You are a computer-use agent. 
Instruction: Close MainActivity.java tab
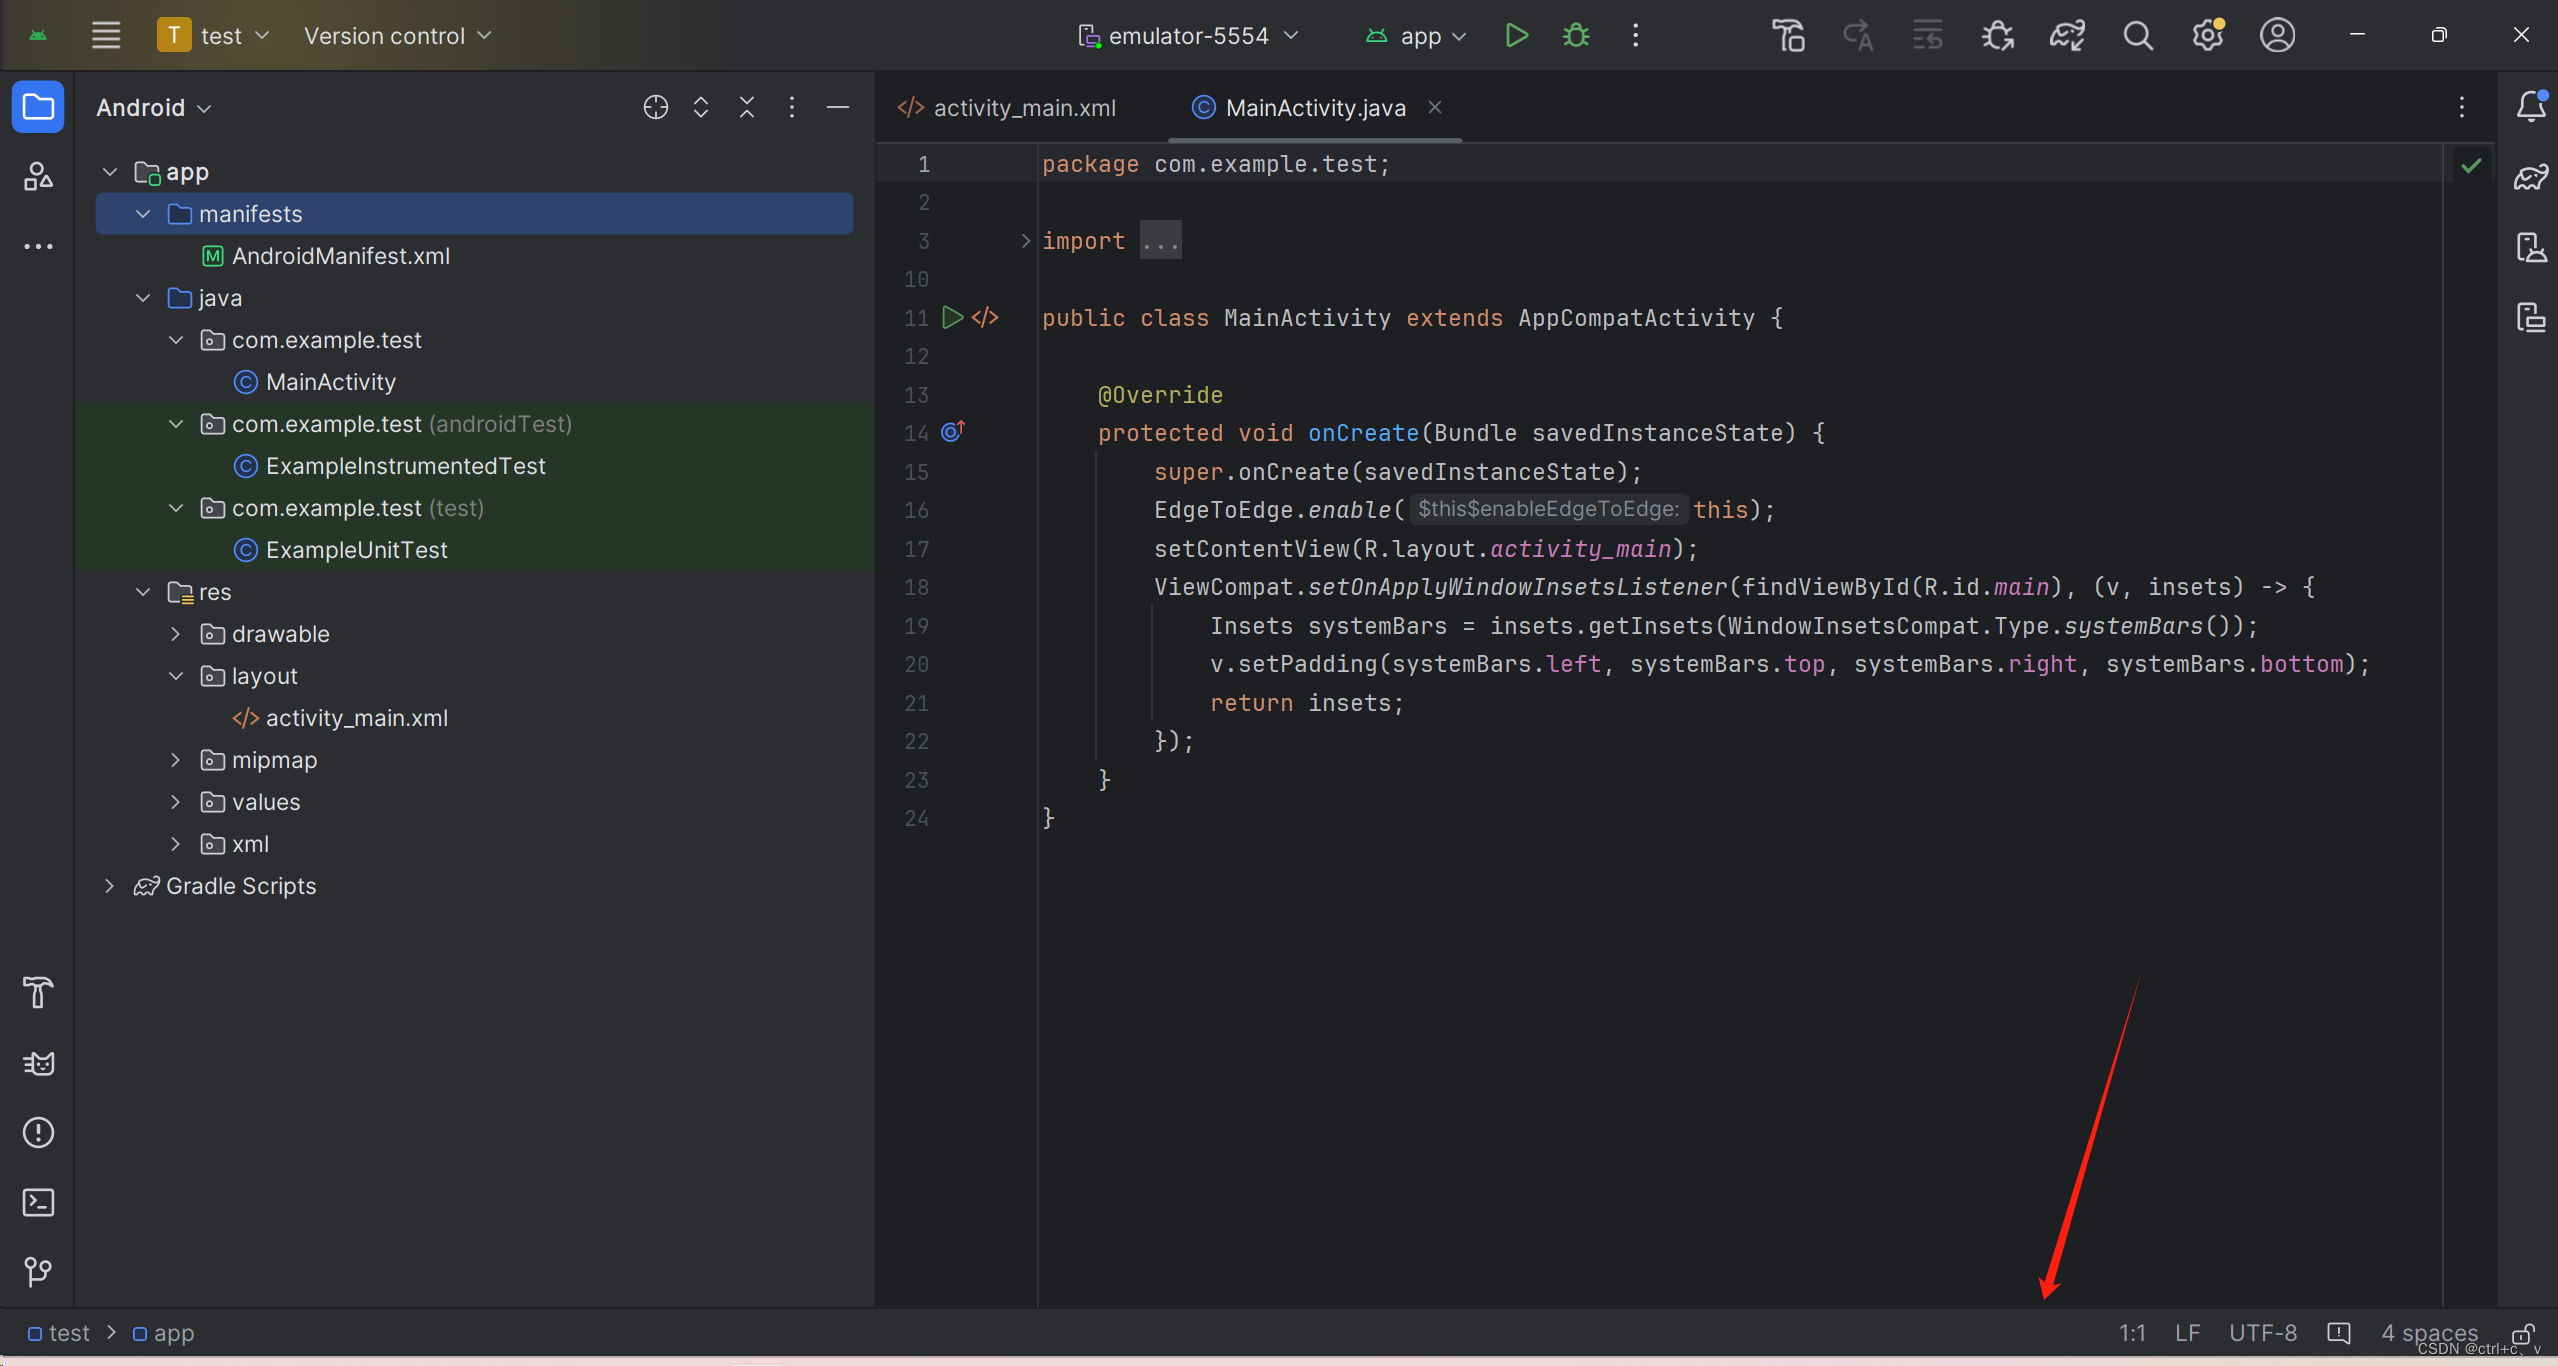pyautogui.click(x=1434, y=107)
